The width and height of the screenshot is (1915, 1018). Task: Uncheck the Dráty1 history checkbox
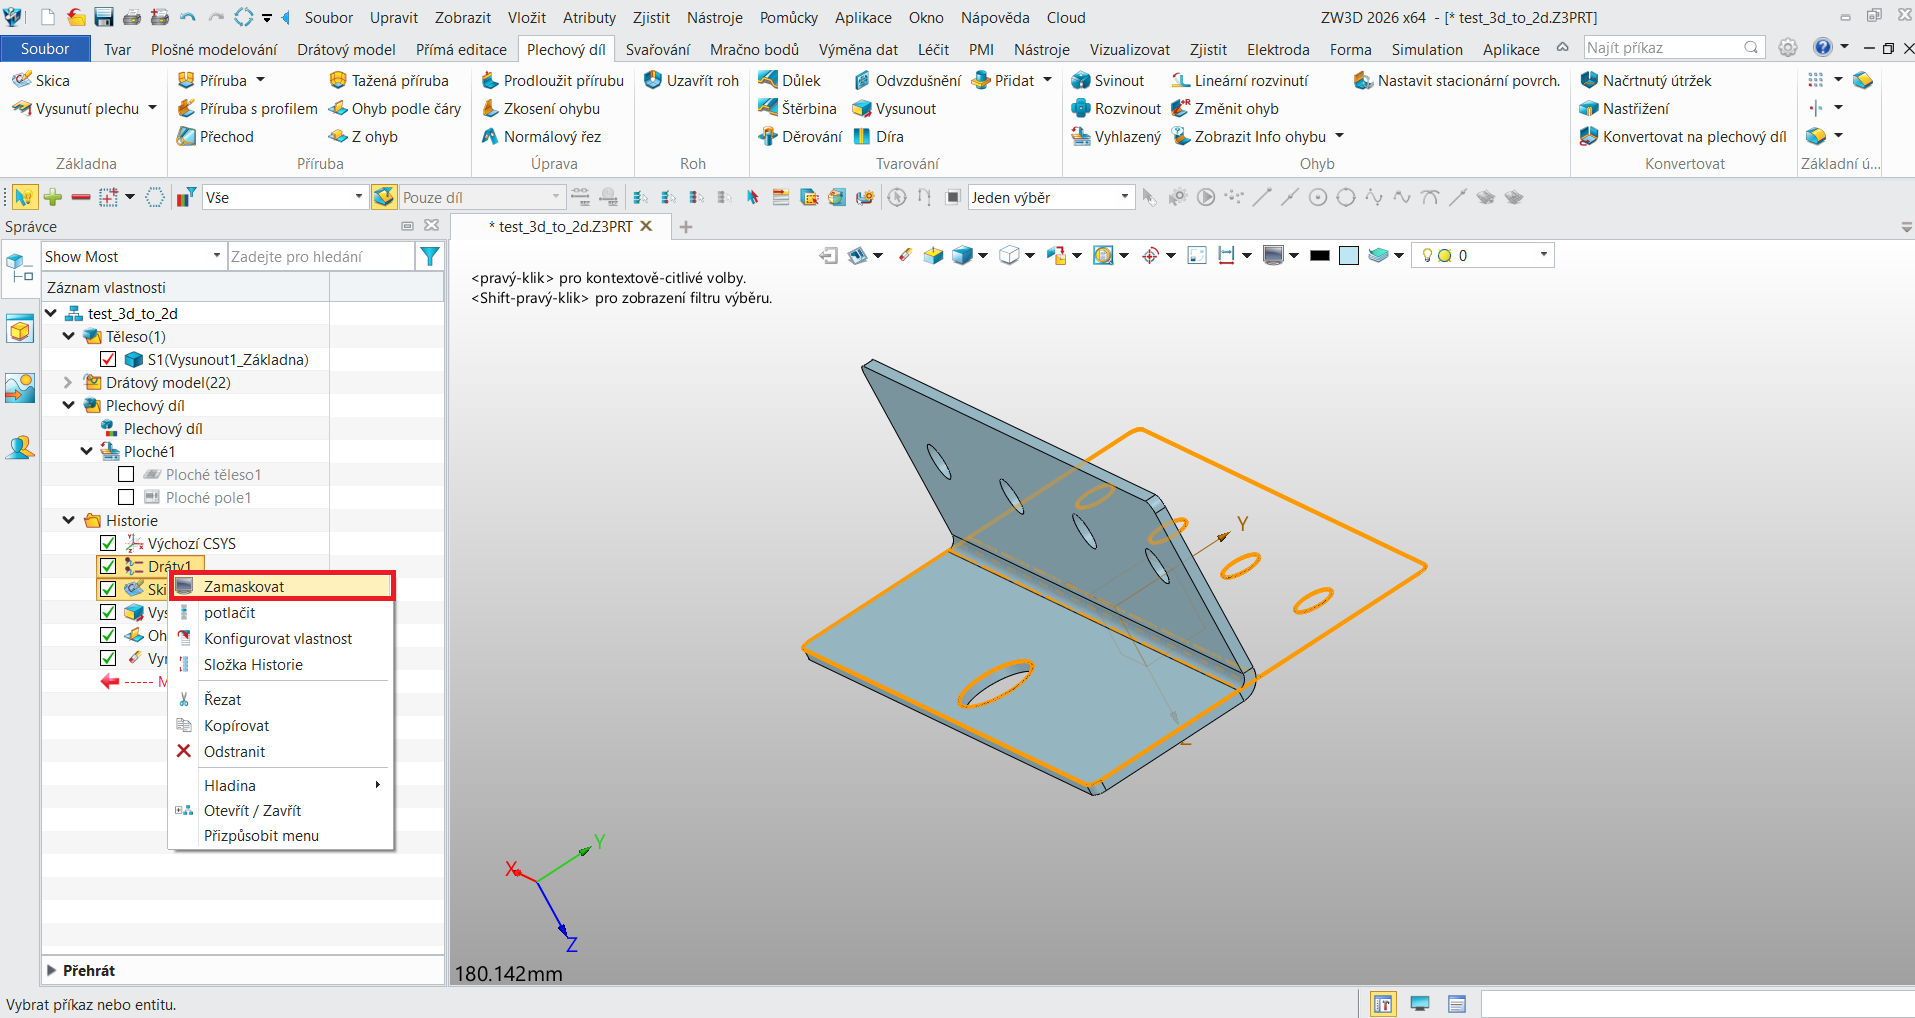coord(108,566)
